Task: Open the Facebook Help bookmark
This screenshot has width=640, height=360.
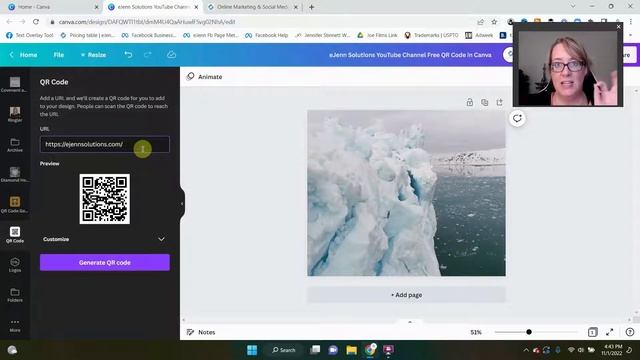Action: 267,36
